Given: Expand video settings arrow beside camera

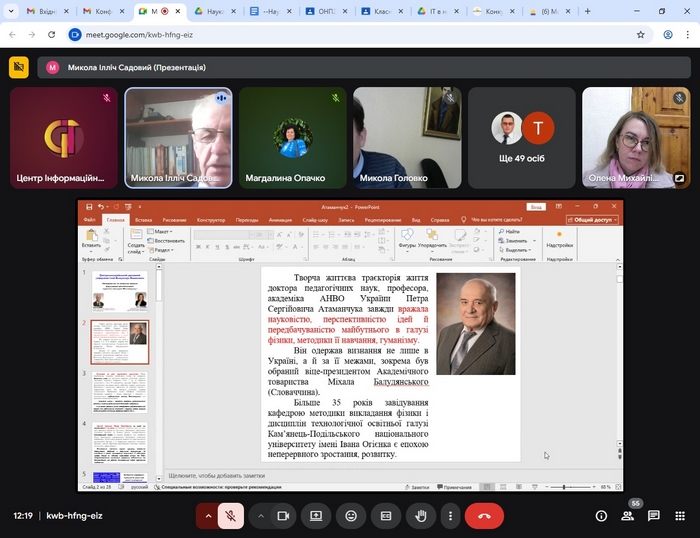Looking at the screenshot, I should point(261,516).
